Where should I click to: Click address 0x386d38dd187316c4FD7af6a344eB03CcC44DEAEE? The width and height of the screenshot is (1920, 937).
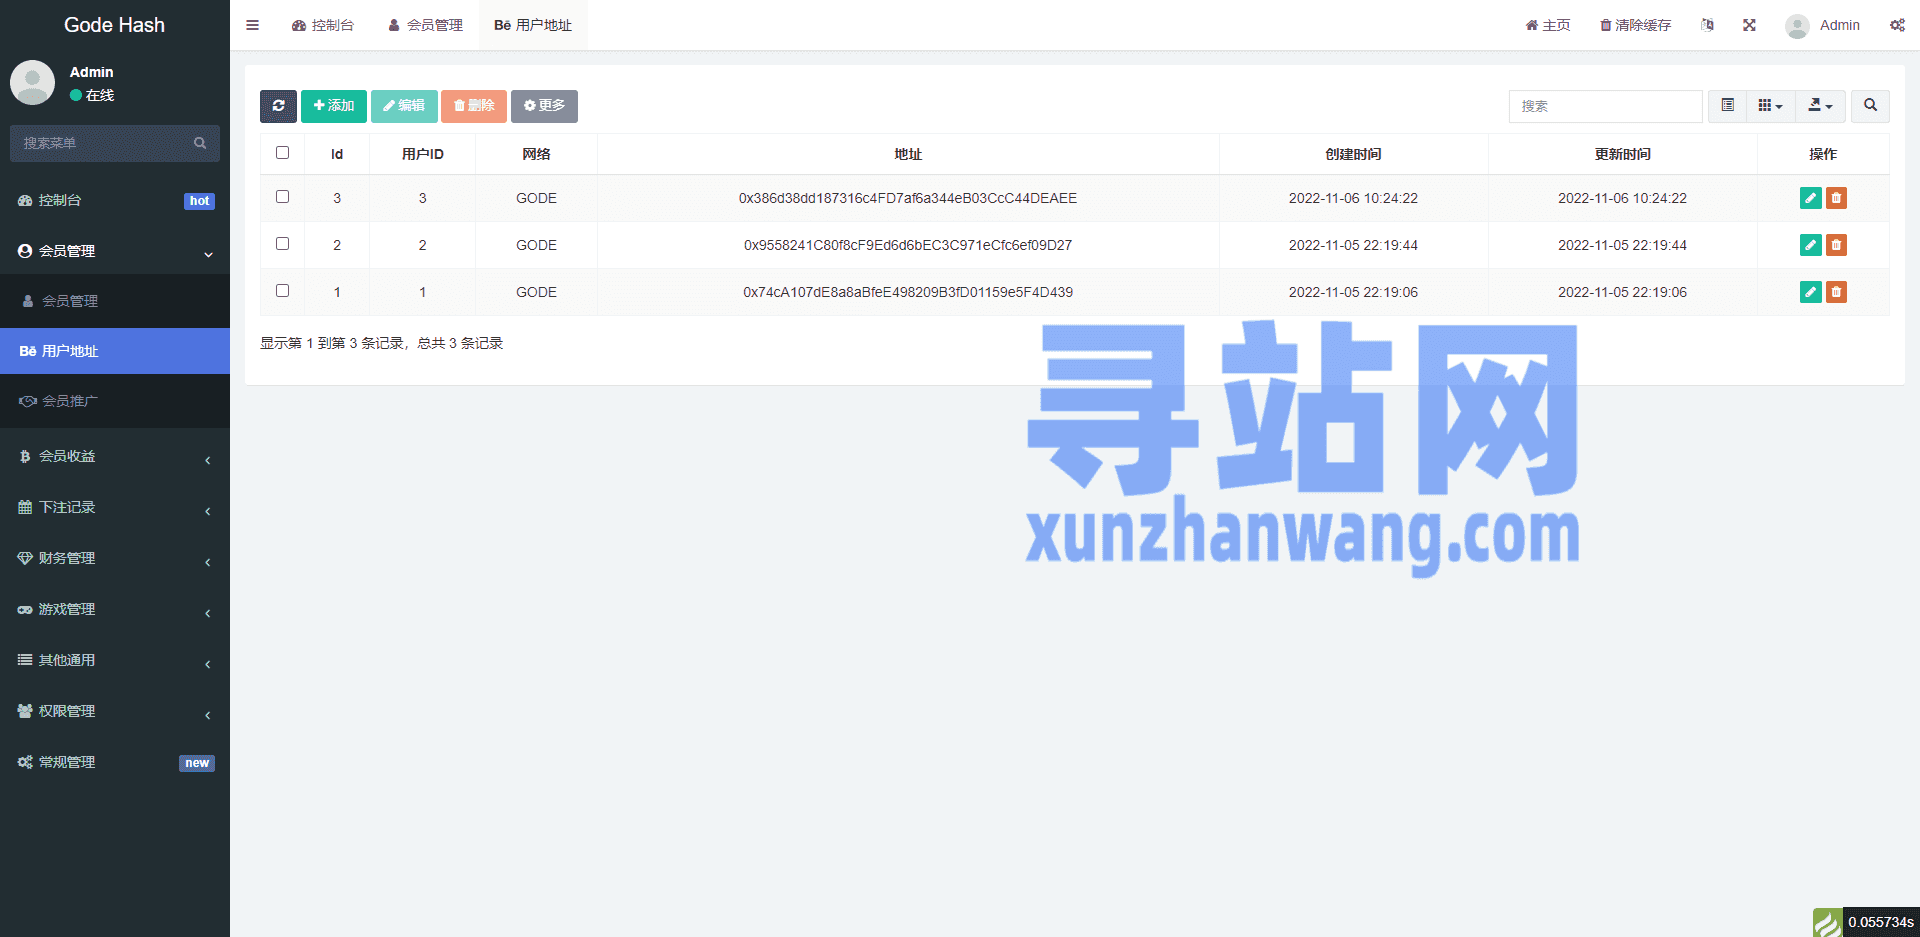[x=908, y=198]
